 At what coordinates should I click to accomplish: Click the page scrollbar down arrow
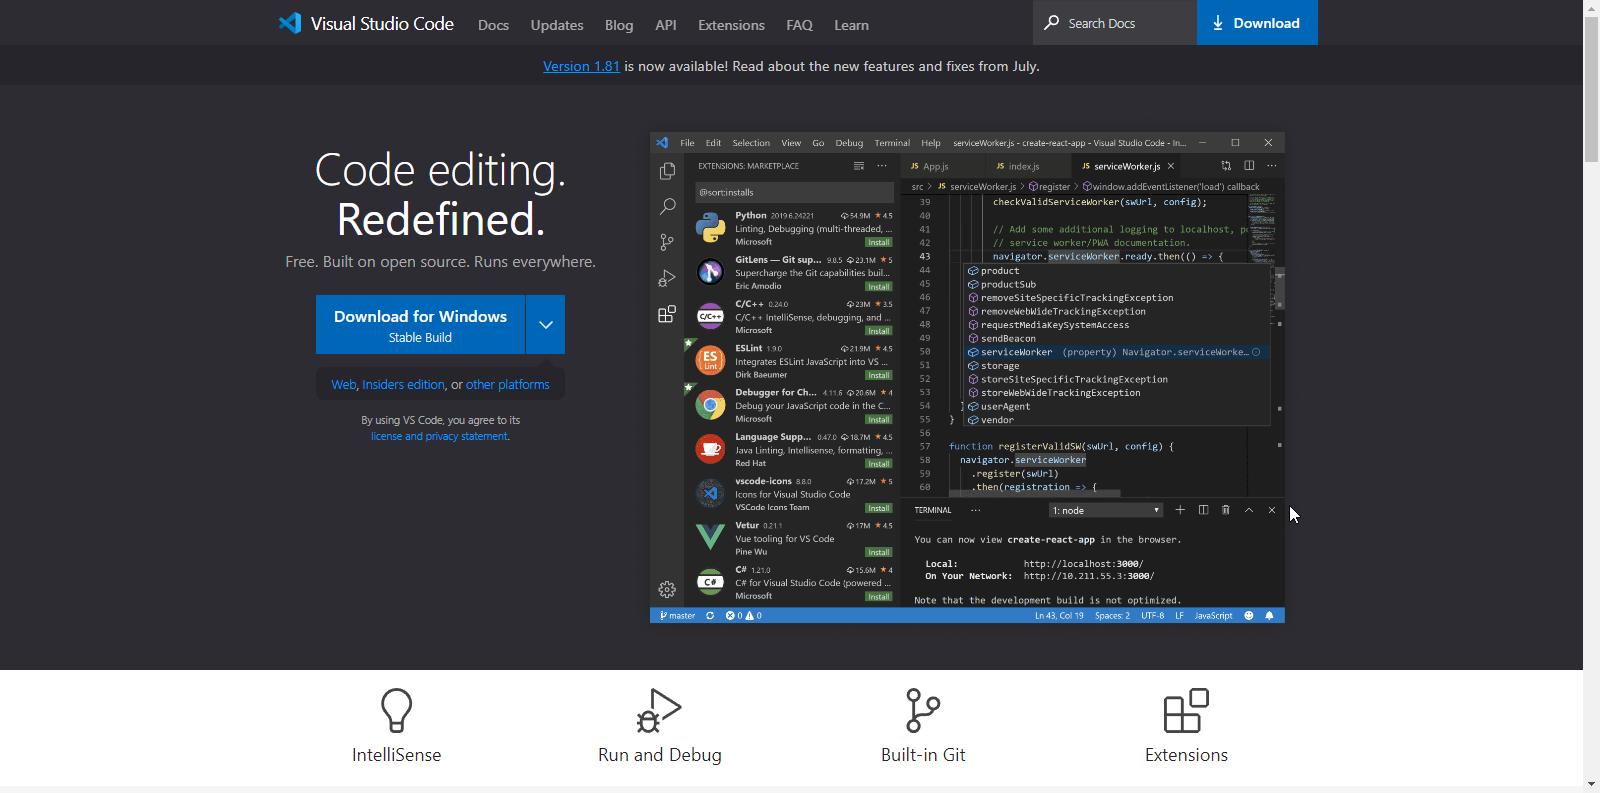(1591, 784)
